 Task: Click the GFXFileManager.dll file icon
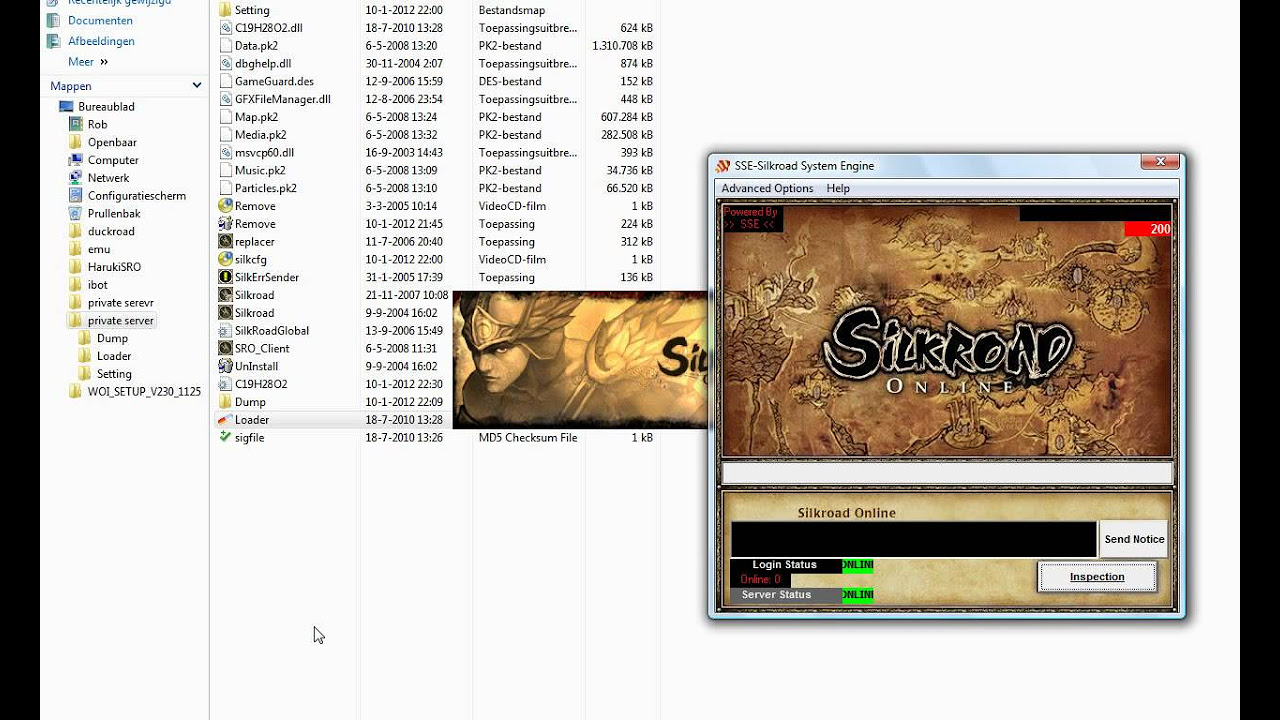225,99
